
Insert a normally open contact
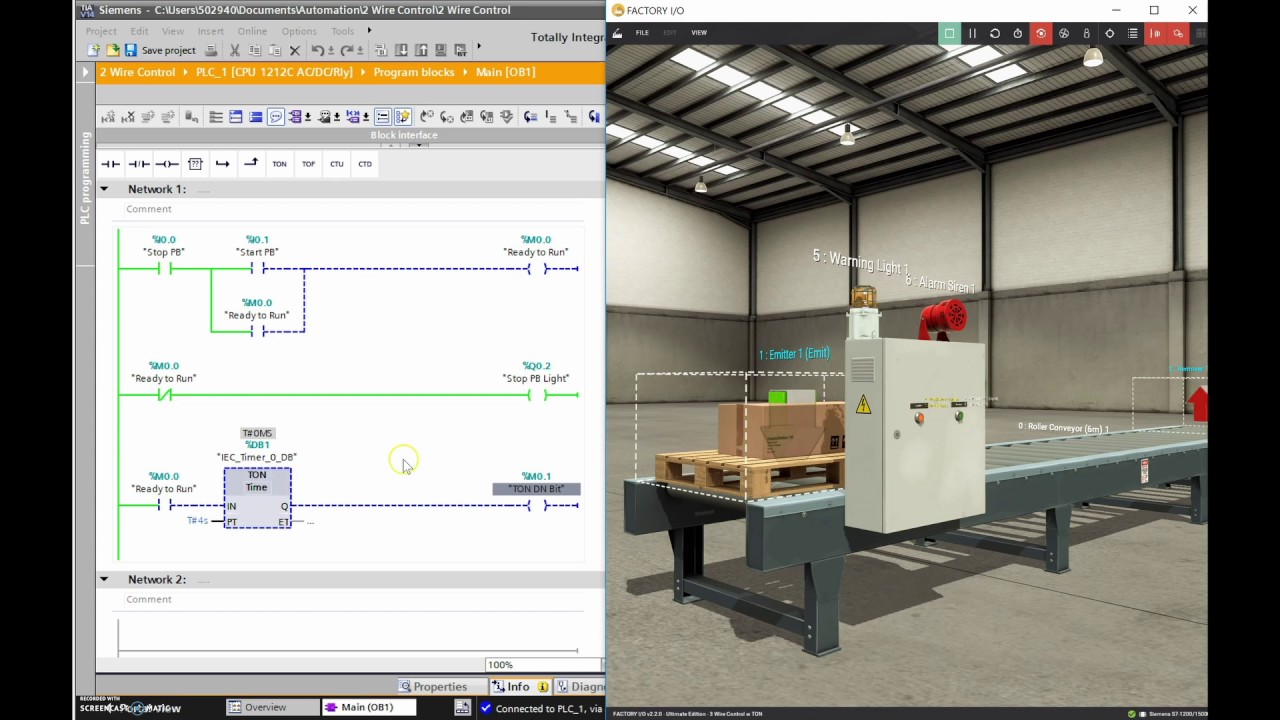click(x=110, y=164)
